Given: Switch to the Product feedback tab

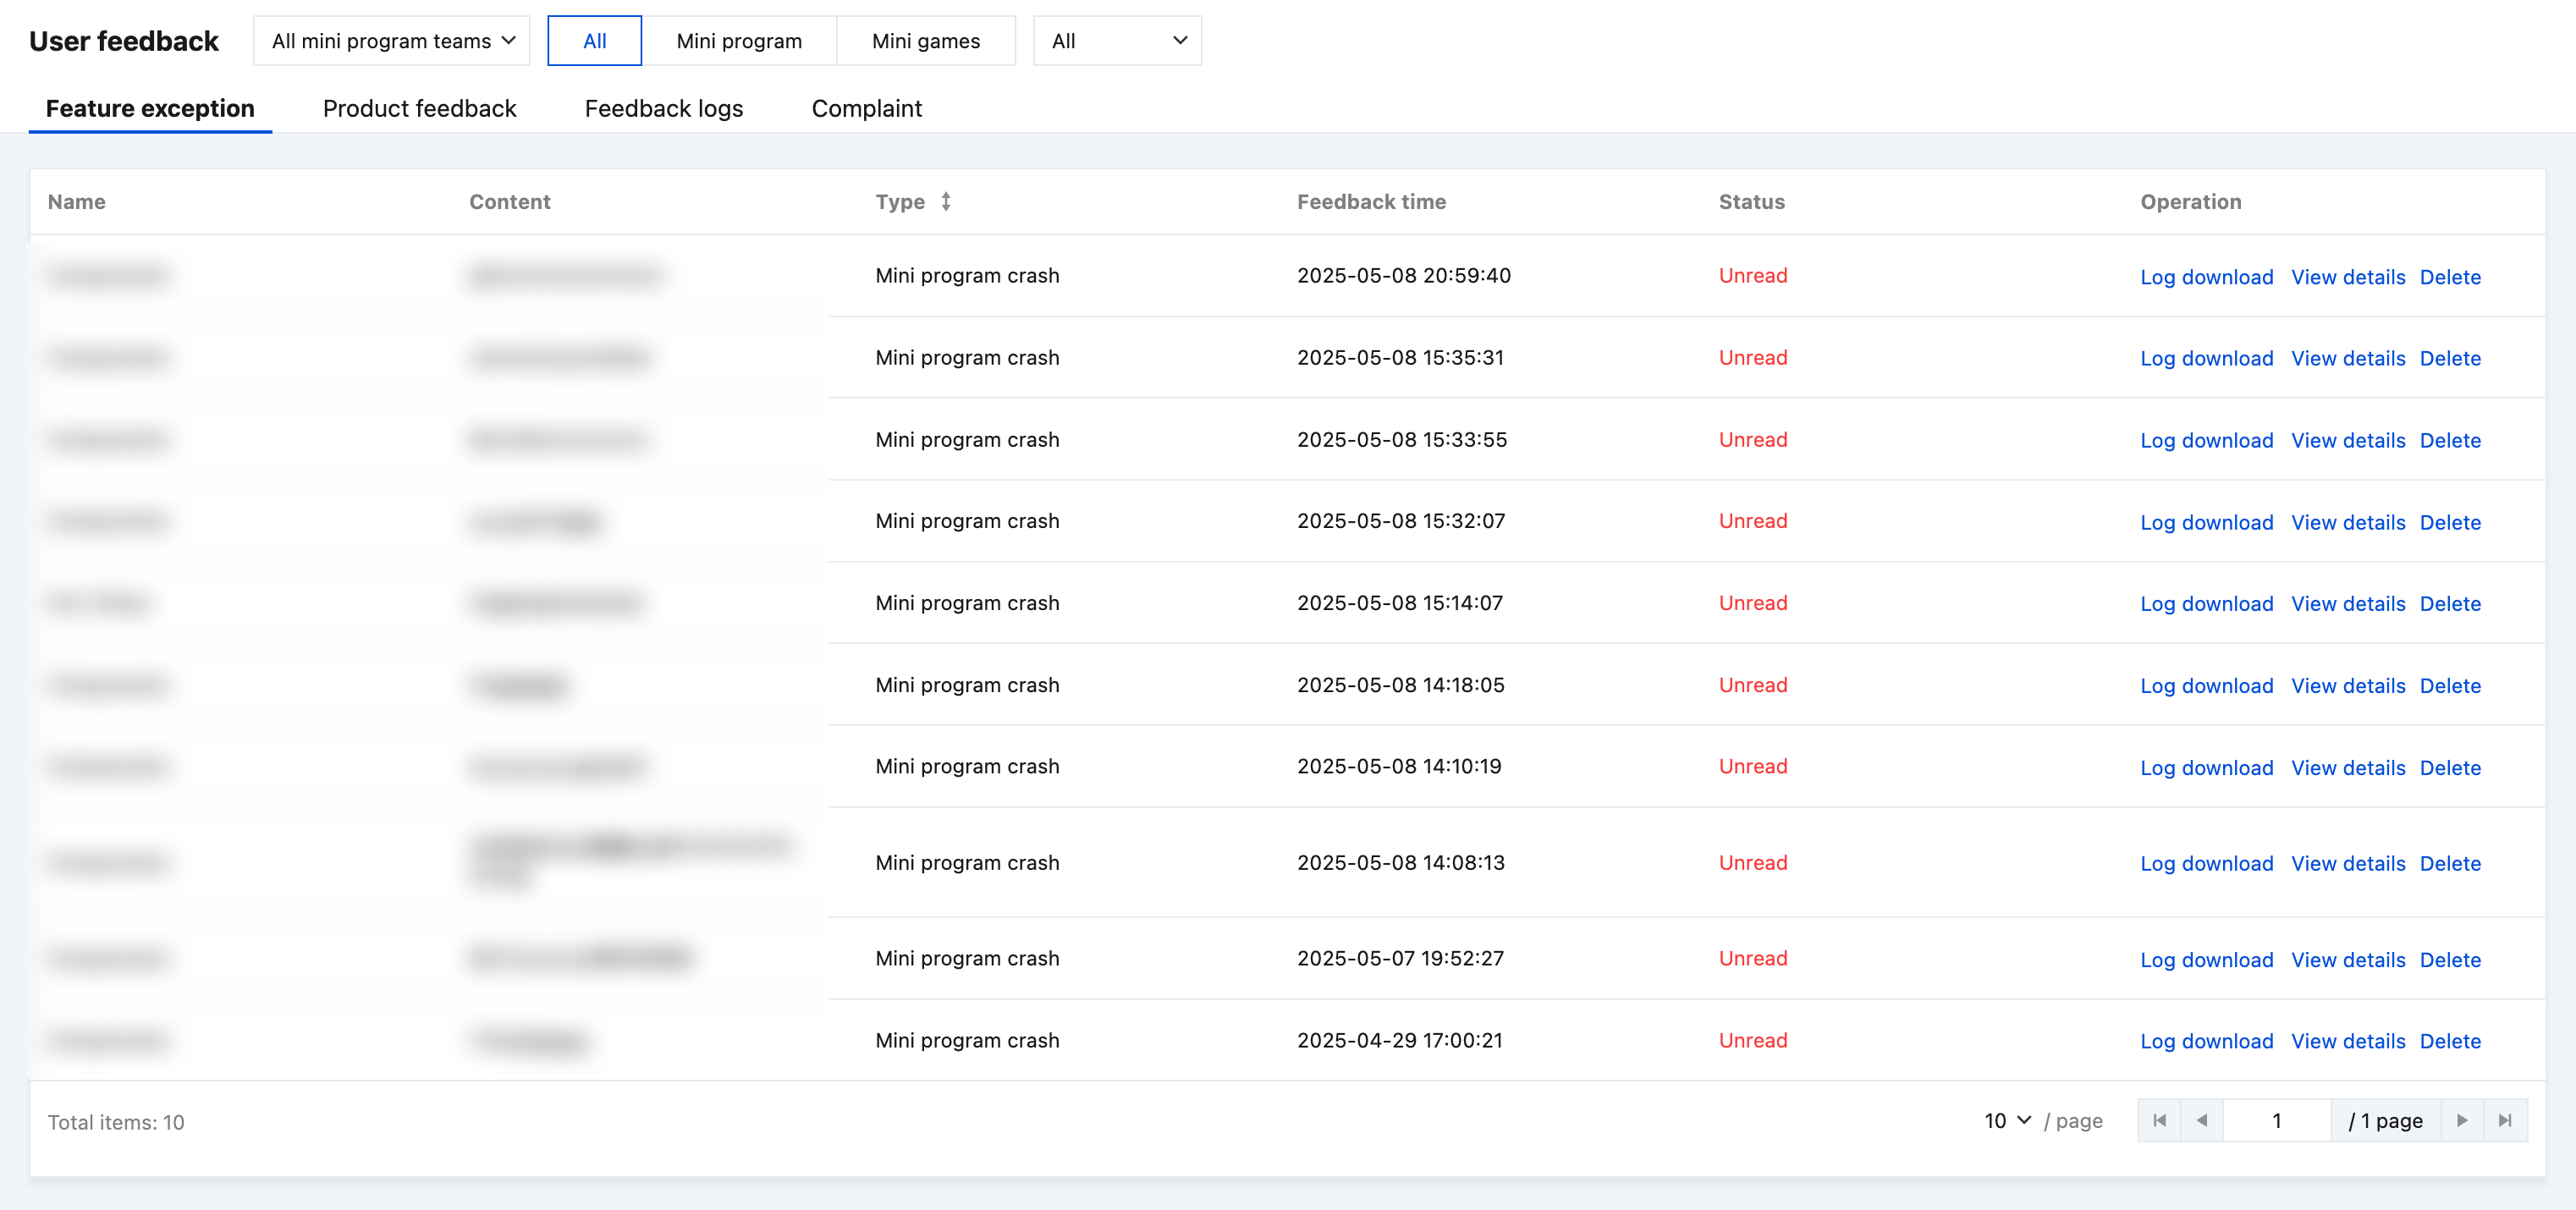Looking at the screenshot, I should (x=419, y=108).
